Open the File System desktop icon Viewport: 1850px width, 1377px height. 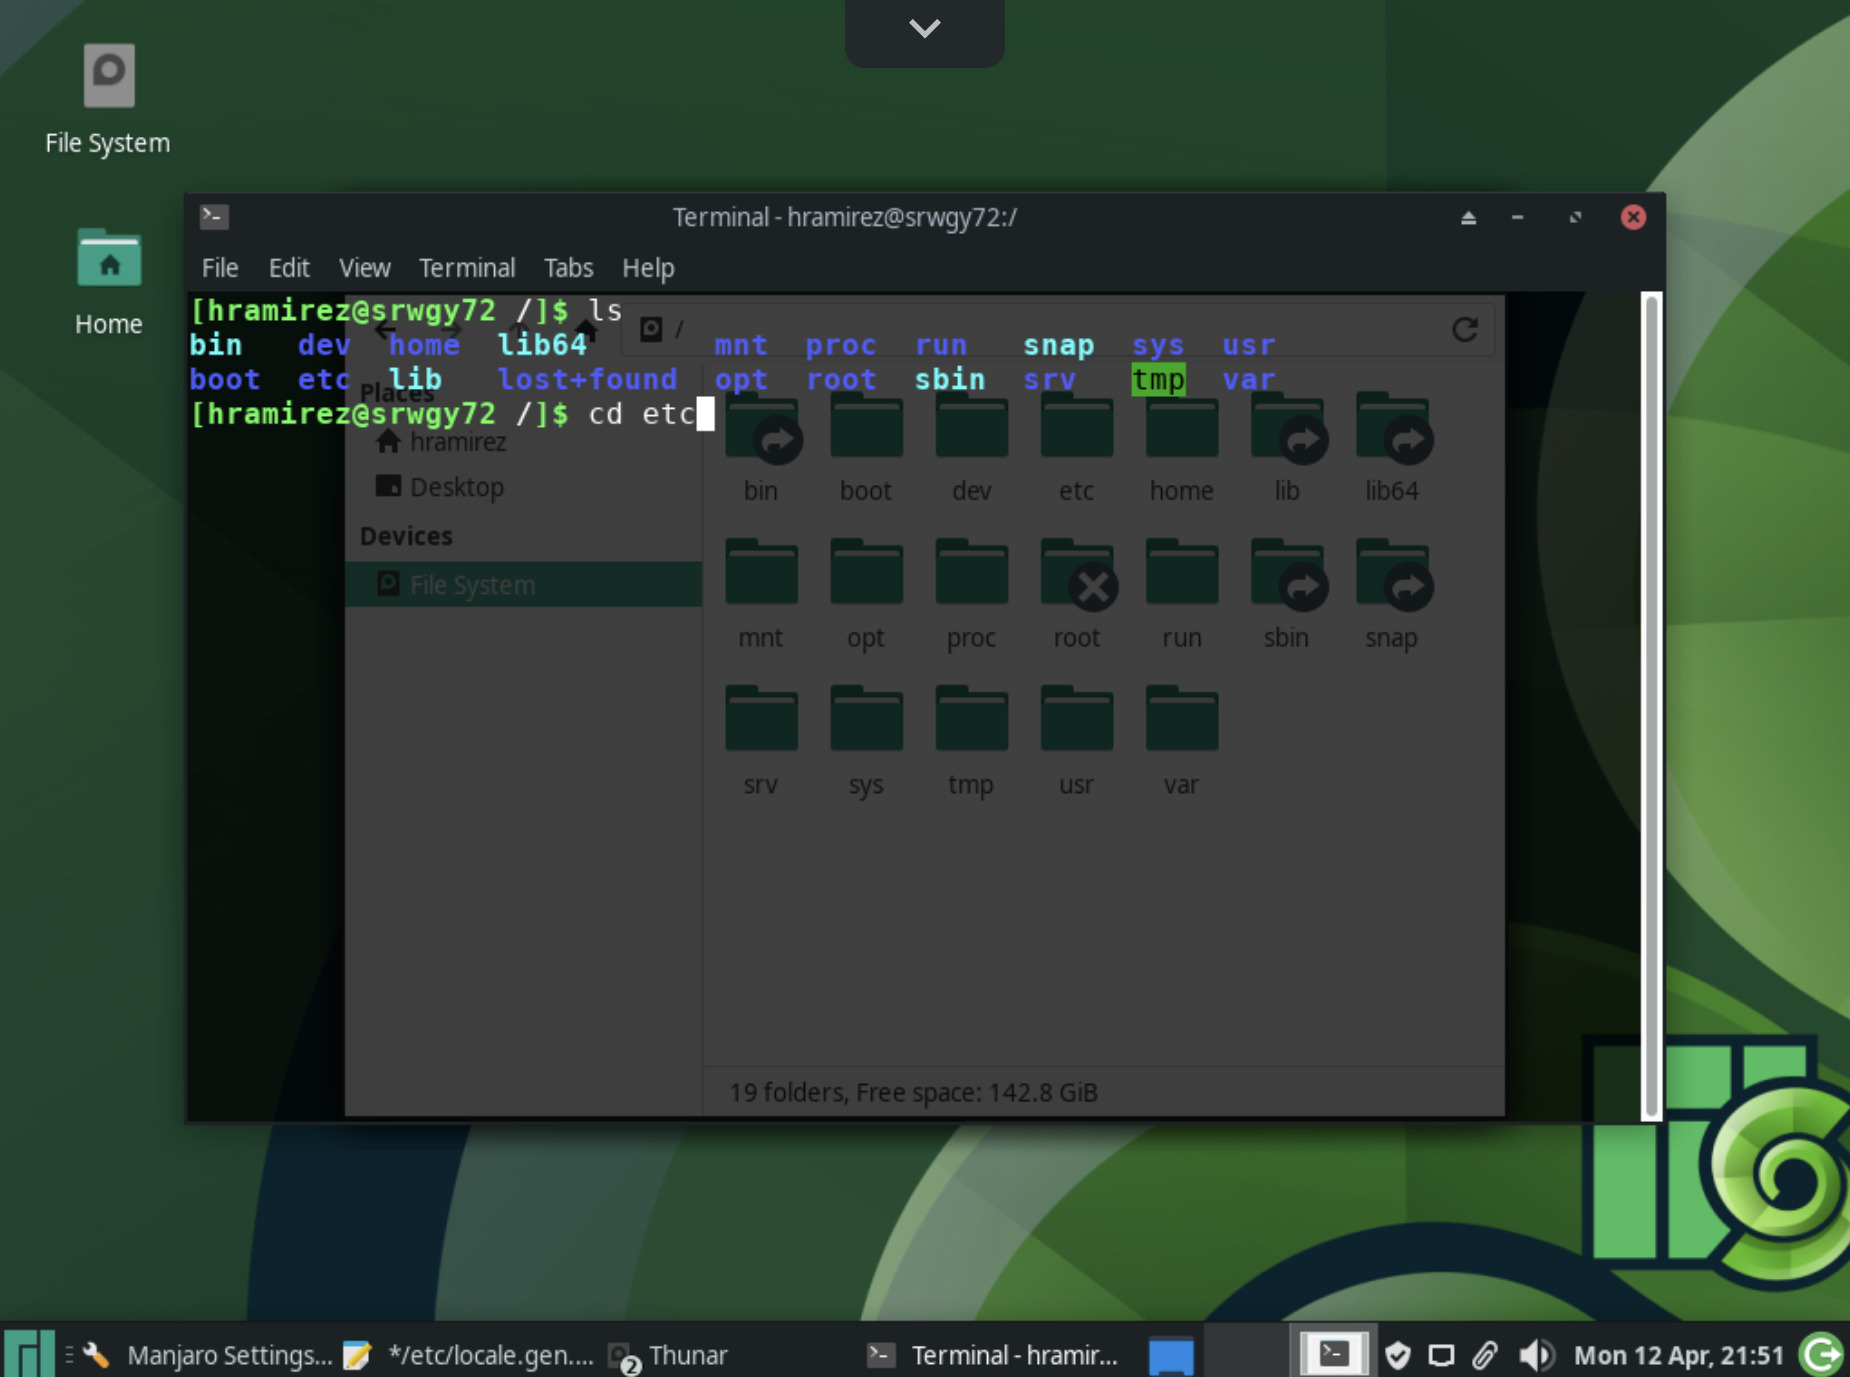108,99
